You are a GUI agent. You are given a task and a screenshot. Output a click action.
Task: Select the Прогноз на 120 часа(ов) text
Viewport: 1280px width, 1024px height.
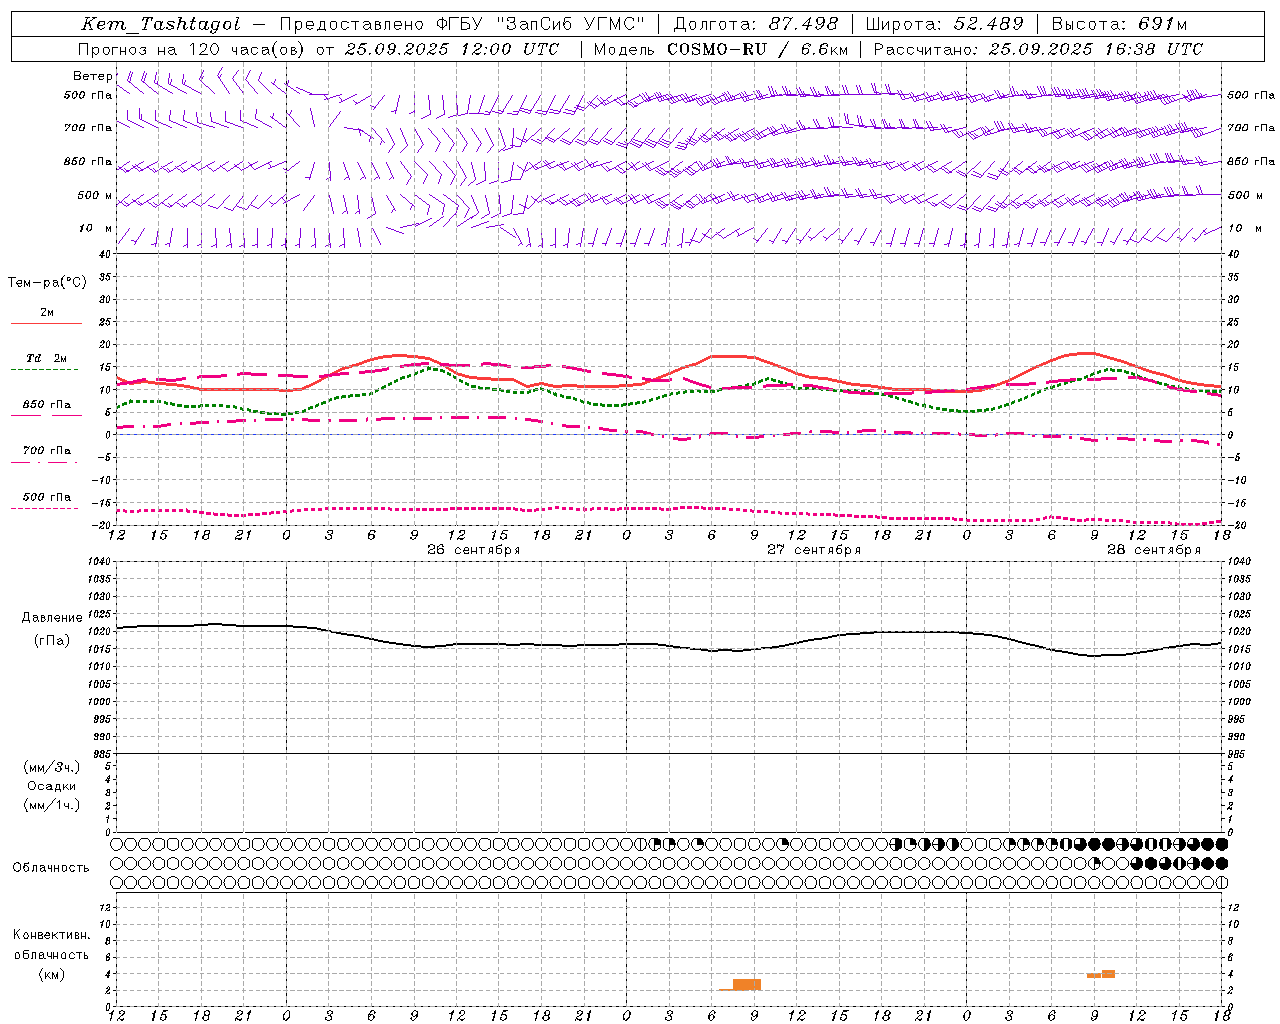(192, 49)
